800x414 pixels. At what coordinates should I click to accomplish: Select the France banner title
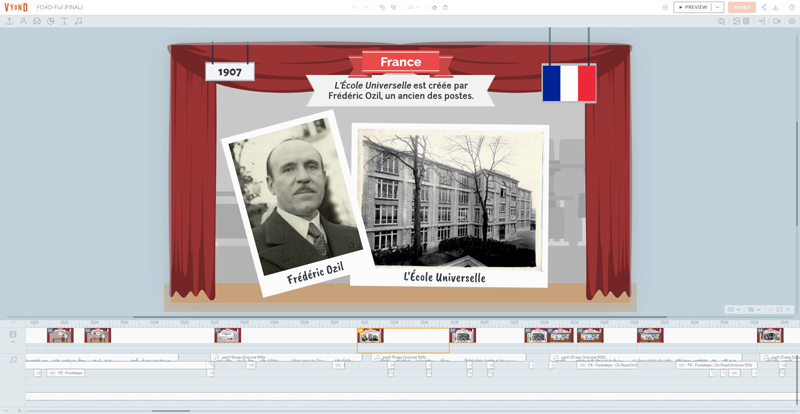point(401,62)
